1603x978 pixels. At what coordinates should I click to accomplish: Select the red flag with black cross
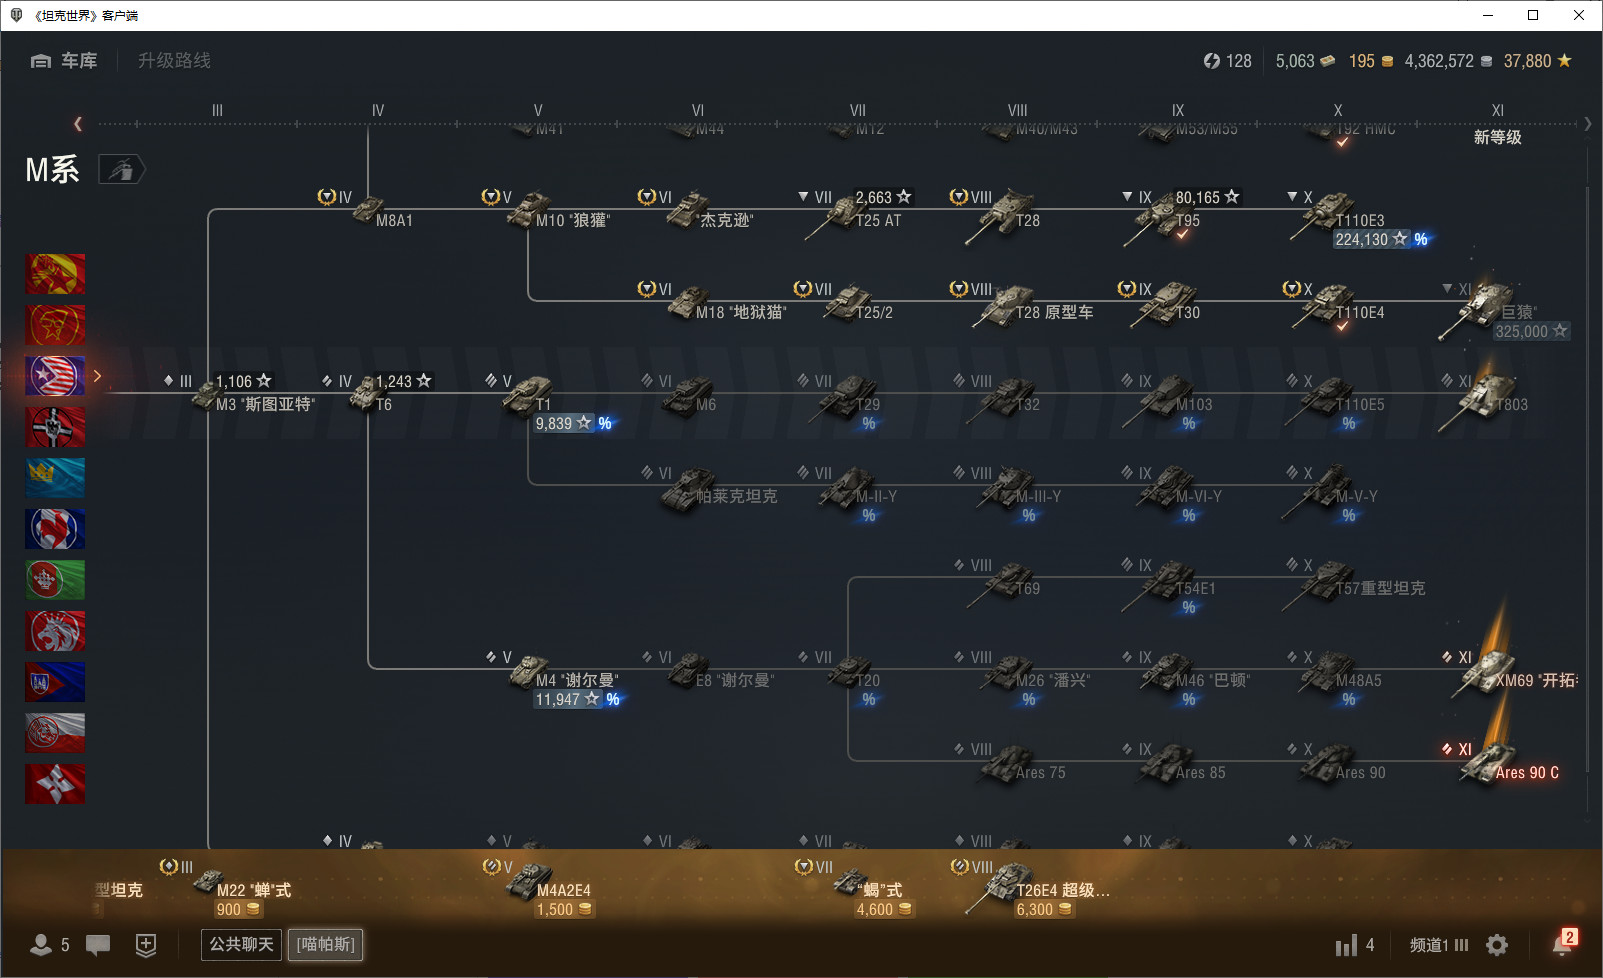(x=55, y=427)
